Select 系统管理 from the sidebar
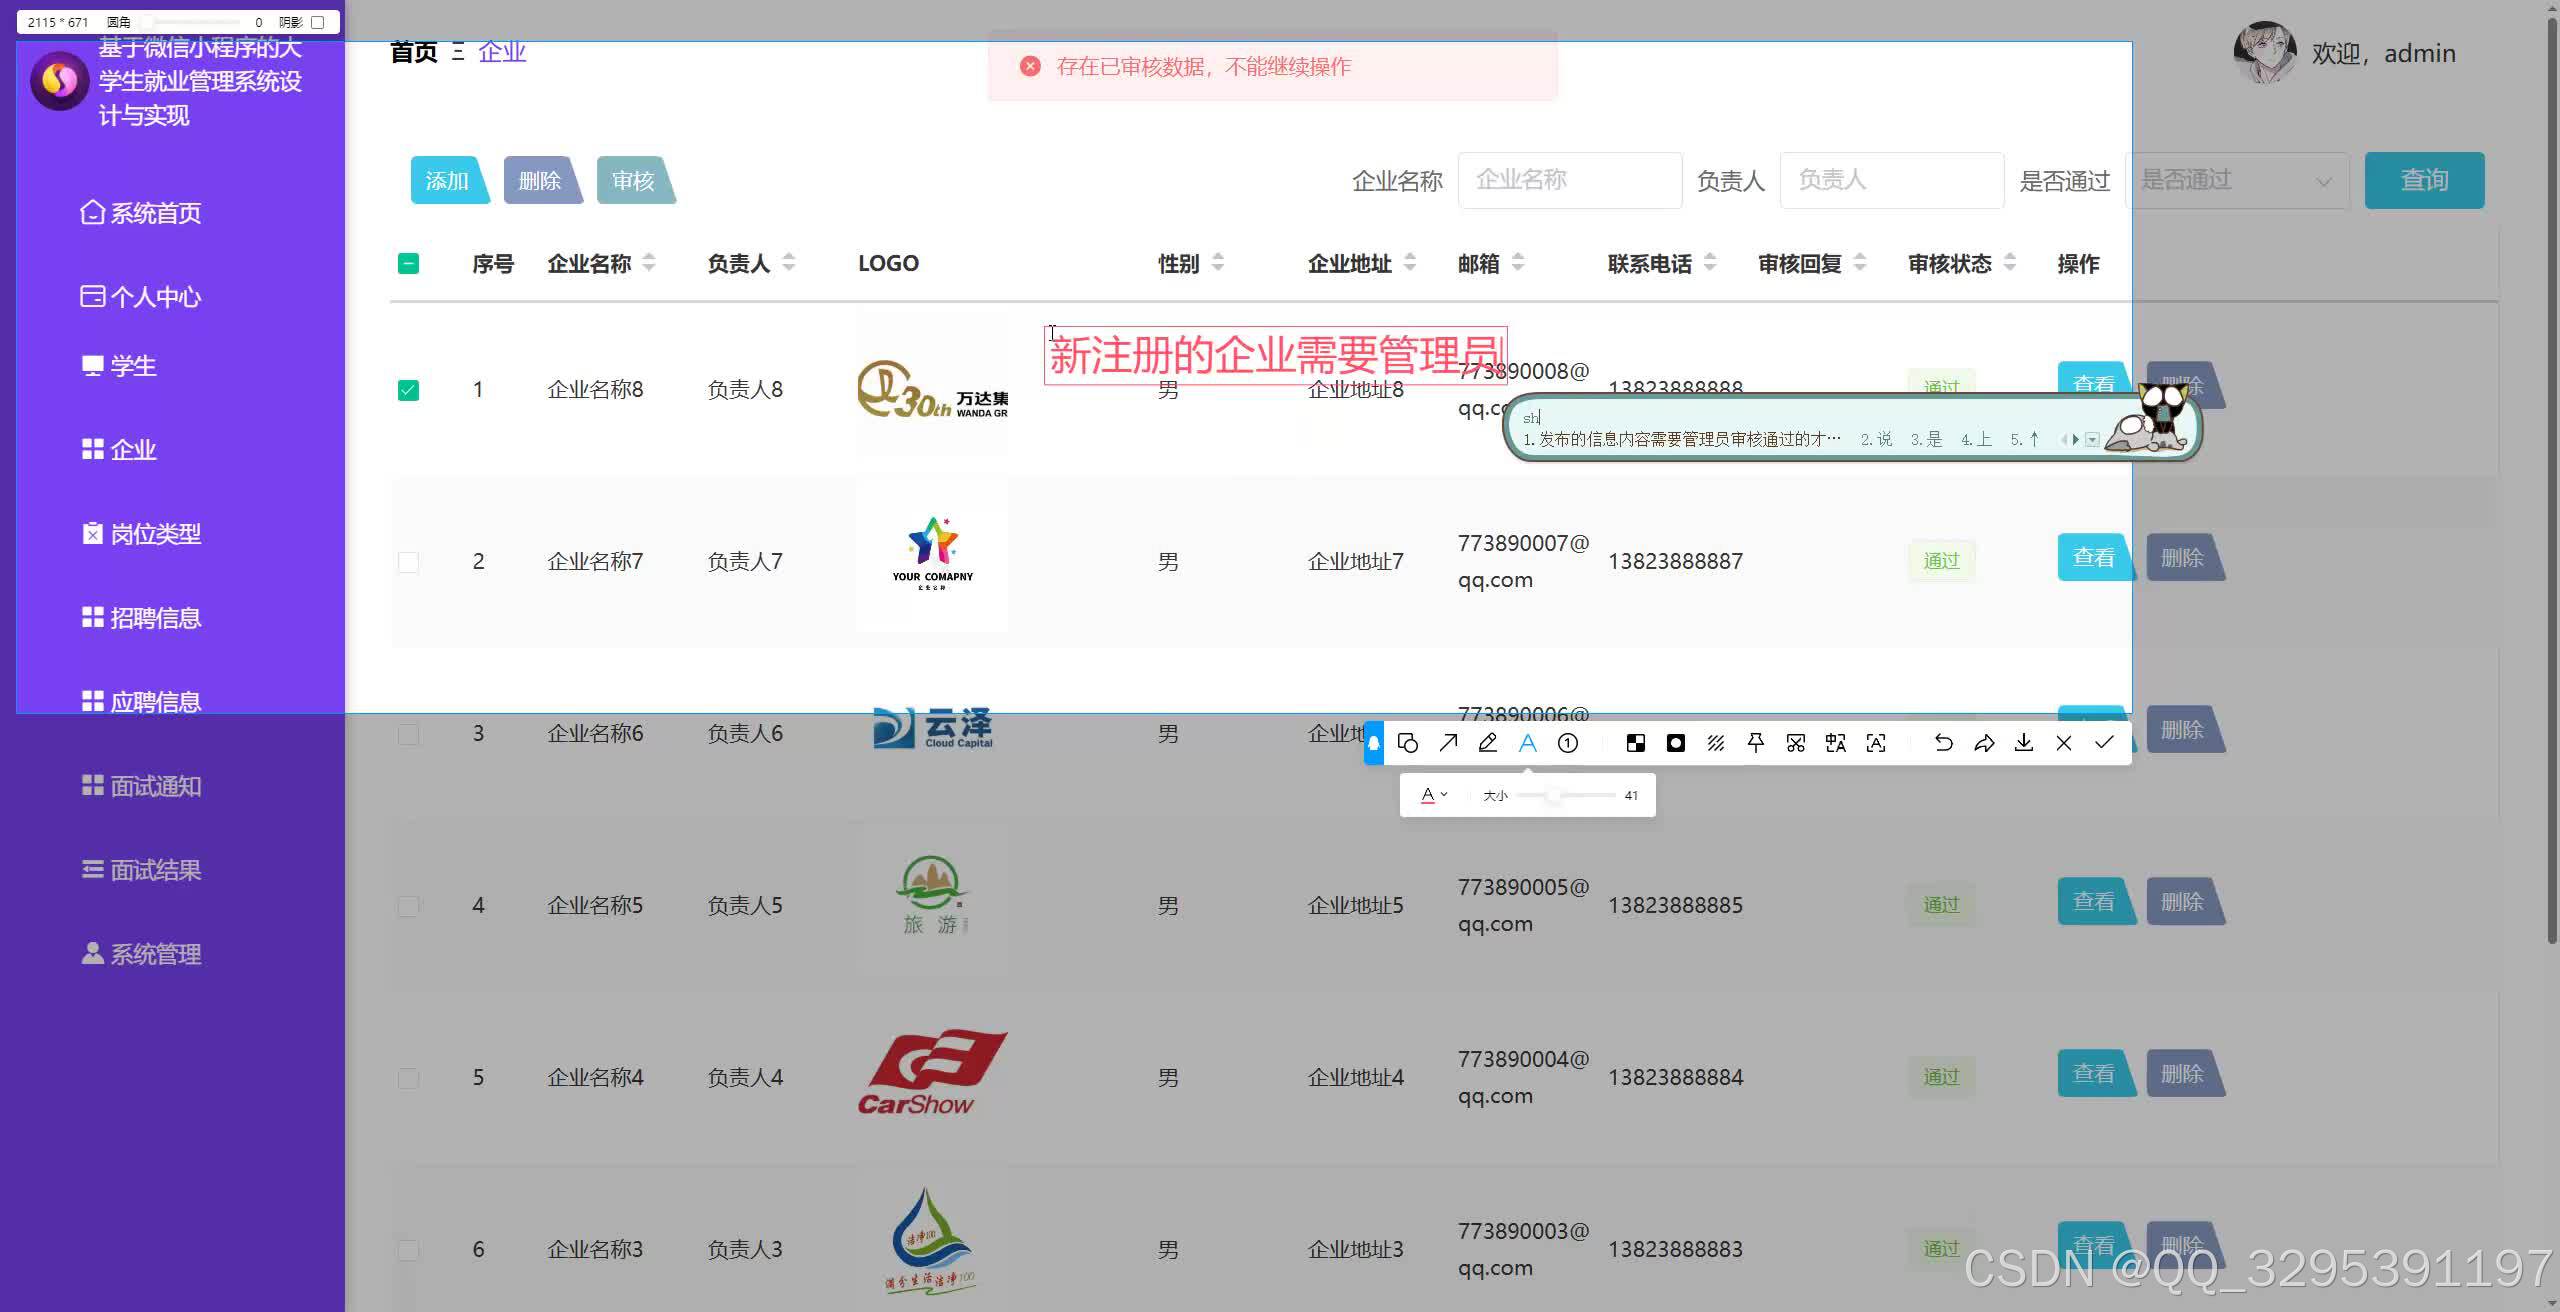2560x1312 pixels. click(x=155, y=953)
